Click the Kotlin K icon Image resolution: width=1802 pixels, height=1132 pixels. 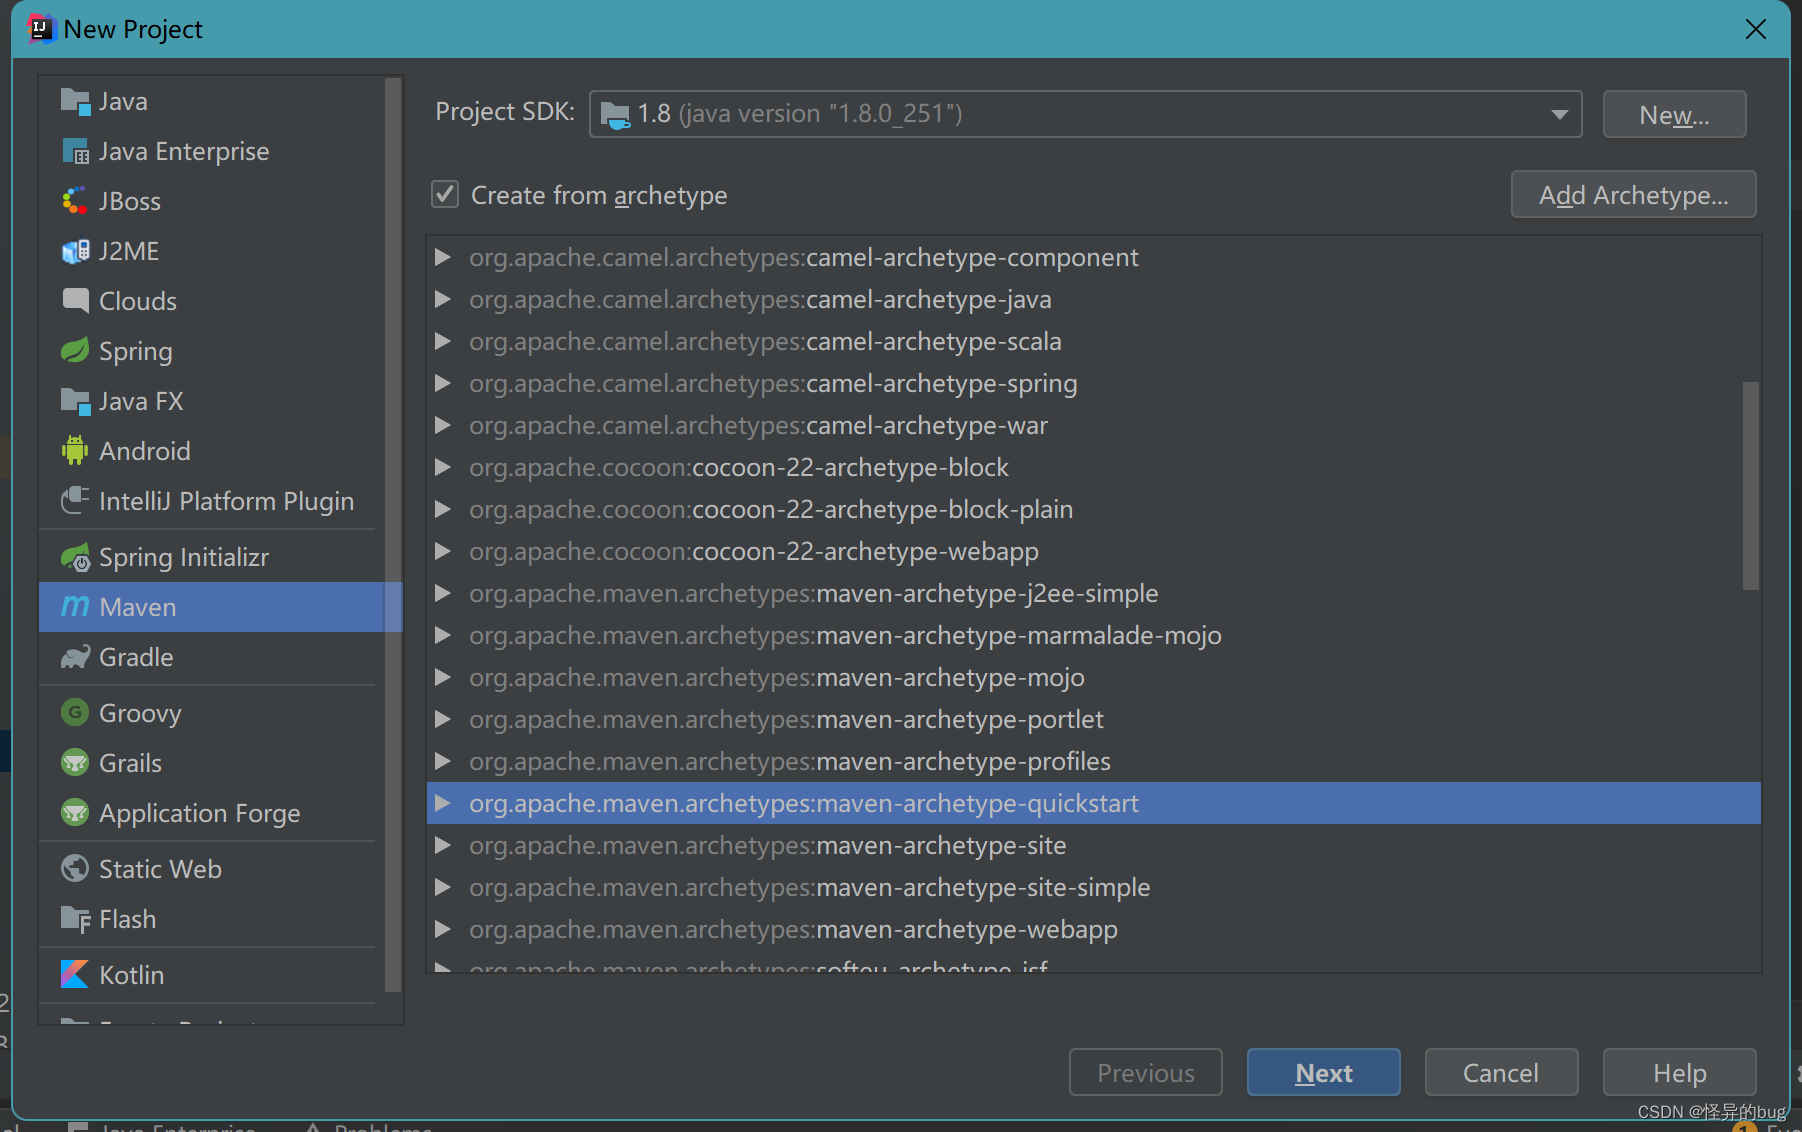click(x=75, y=975)
